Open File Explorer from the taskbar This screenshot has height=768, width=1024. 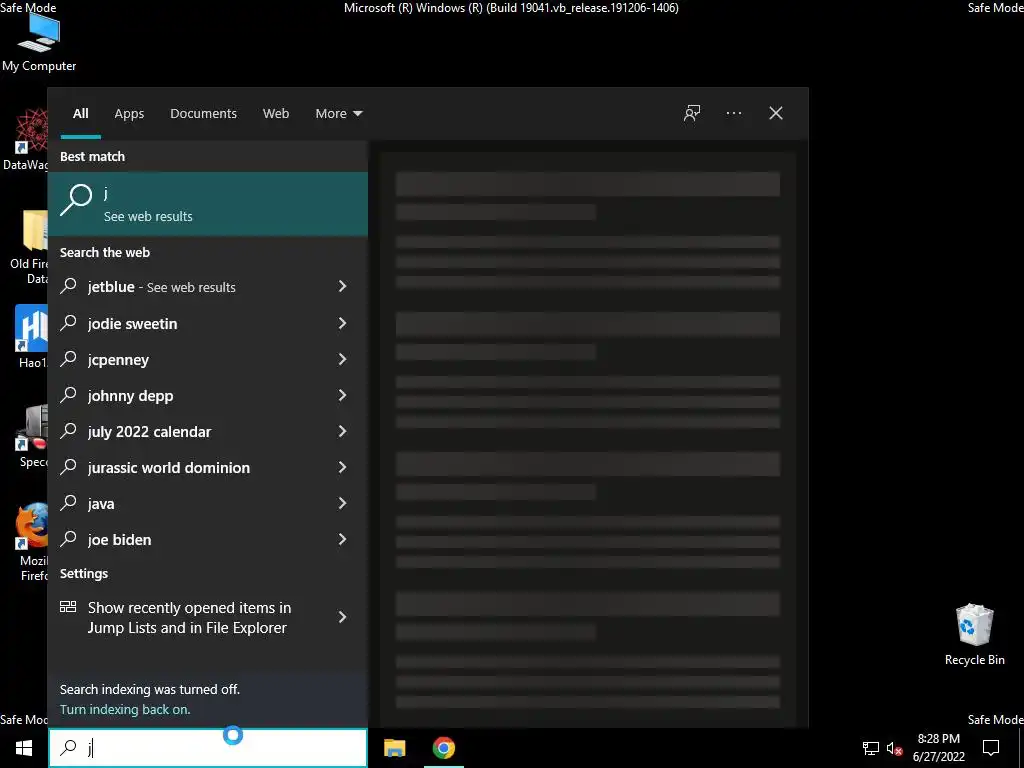pyautogui.click(x=394, y=748)
